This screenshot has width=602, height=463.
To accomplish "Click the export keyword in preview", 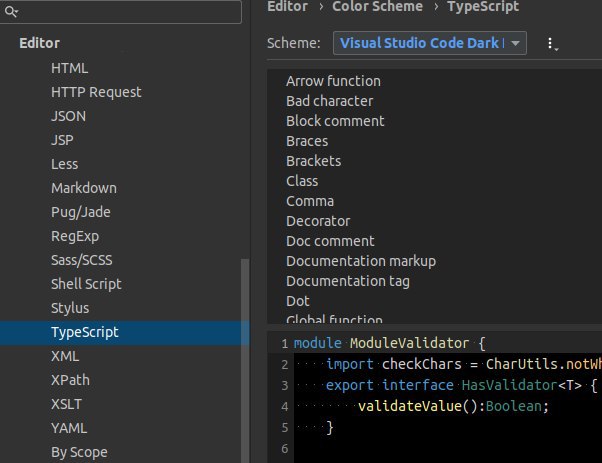I will tap(349, 385).
